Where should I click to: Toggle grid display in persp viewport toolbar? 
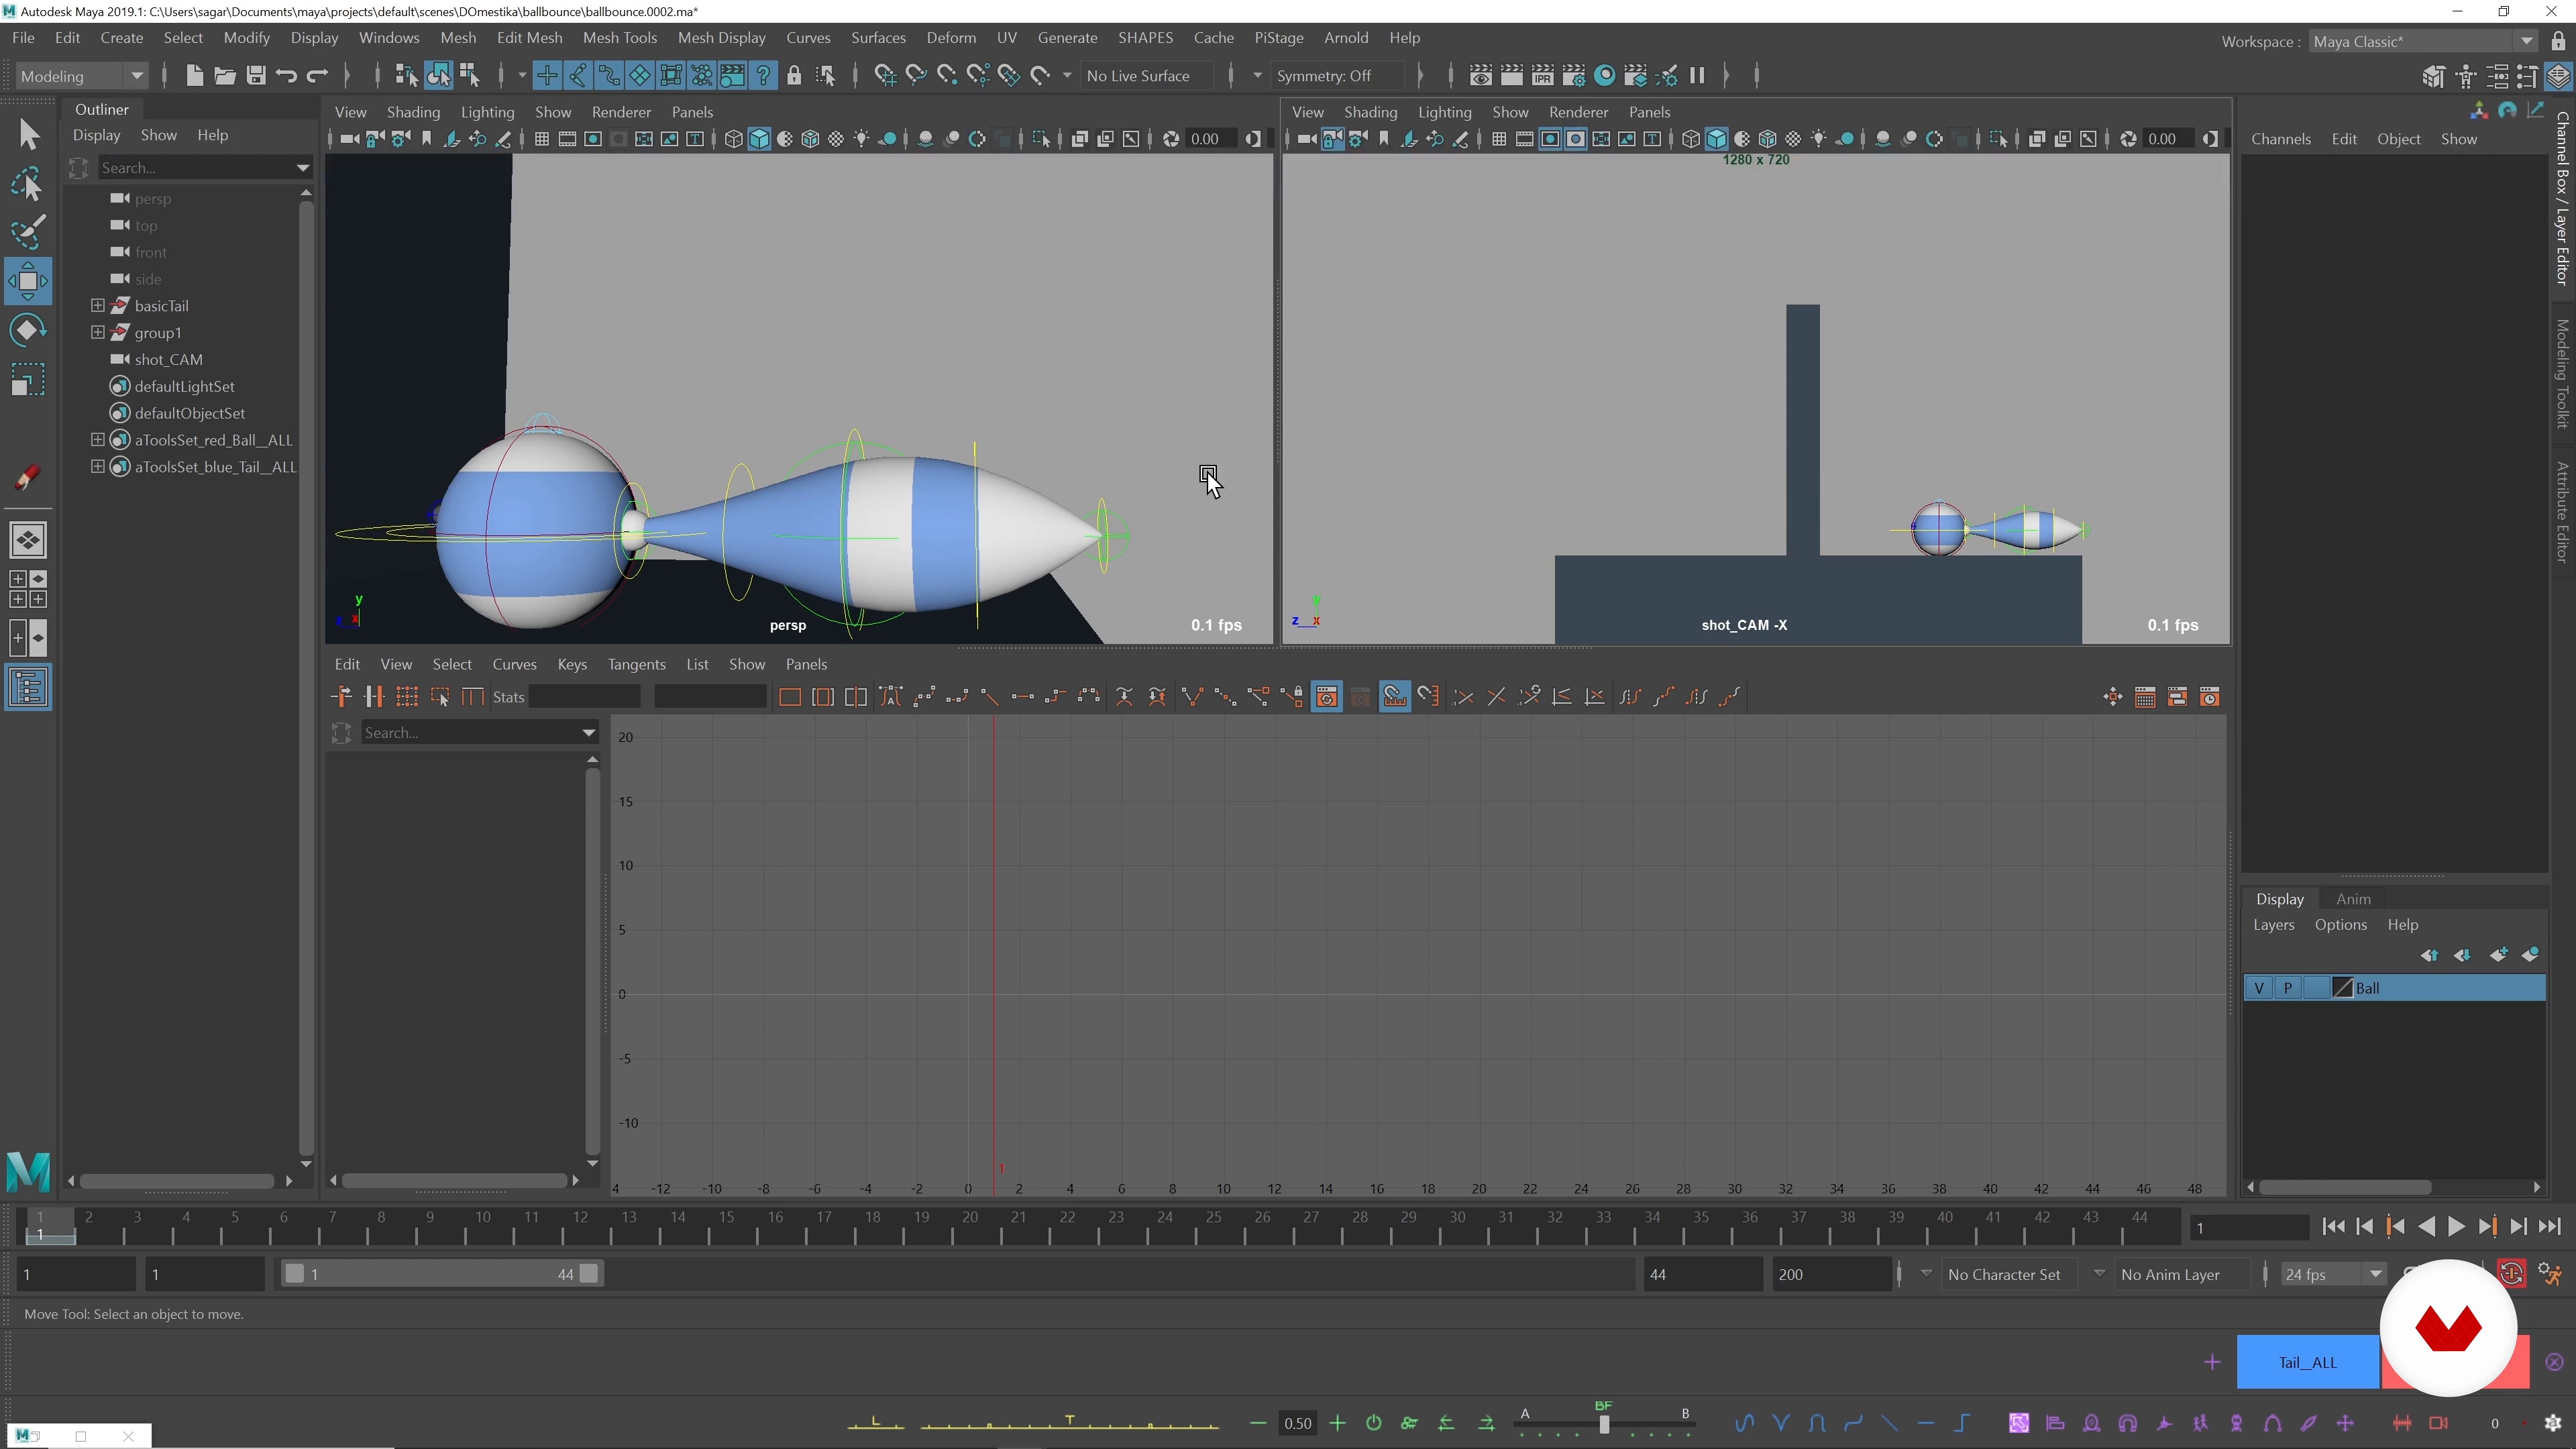[541, 139]
